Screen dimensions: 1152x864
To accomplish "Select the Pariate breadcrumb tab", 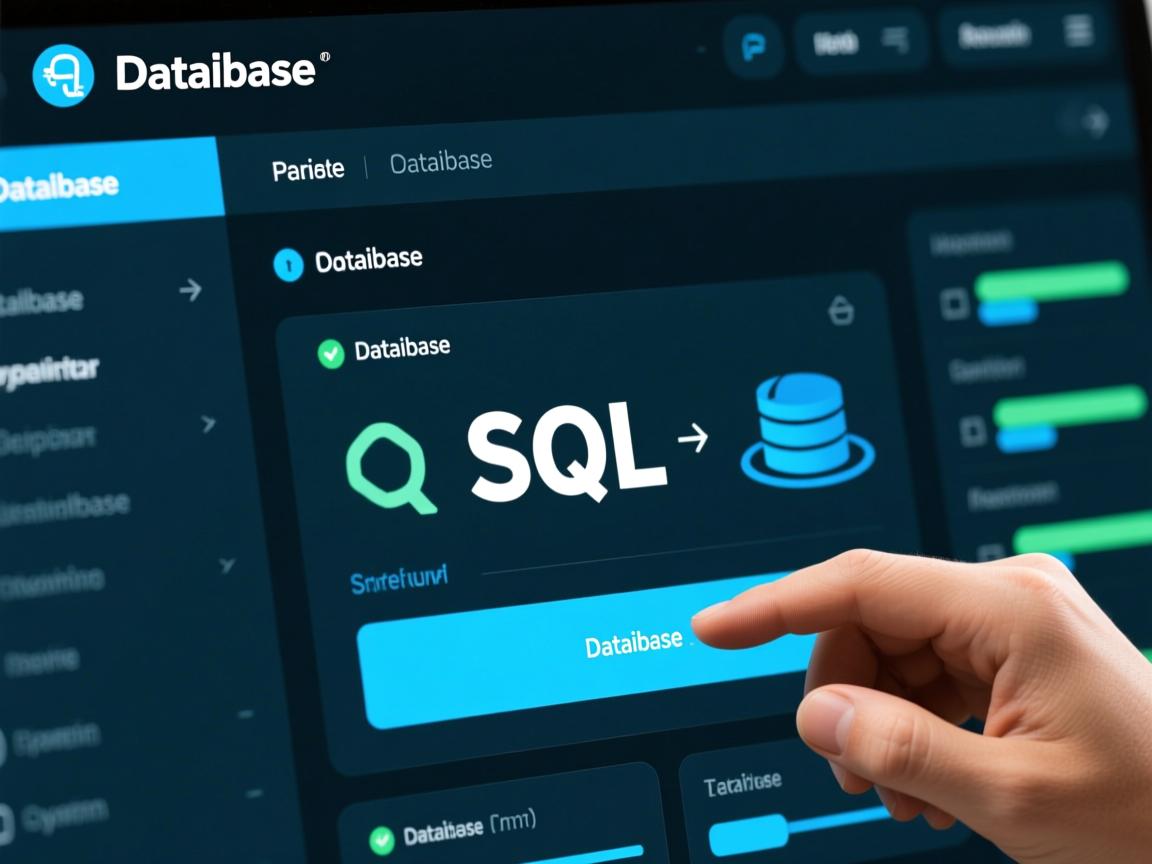I will (308, 169).
